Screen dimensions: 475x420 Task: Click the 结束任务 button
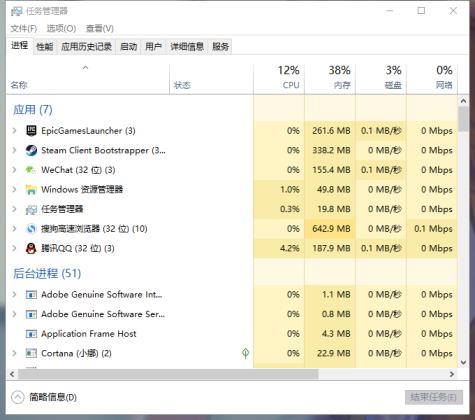(x=434, y=397)
